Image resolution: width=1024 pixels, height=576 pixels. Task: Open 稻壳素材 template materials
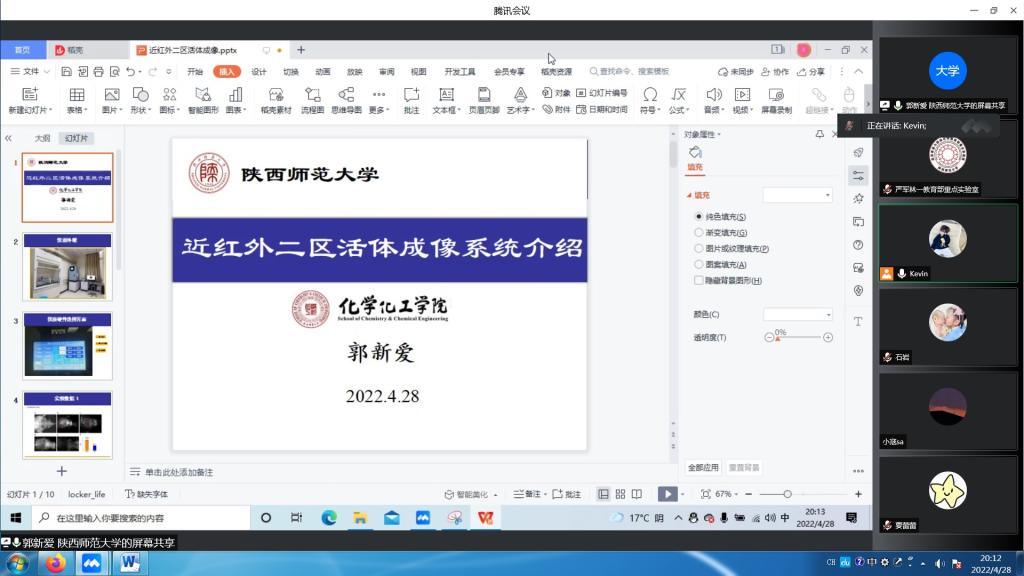point(276,101)
